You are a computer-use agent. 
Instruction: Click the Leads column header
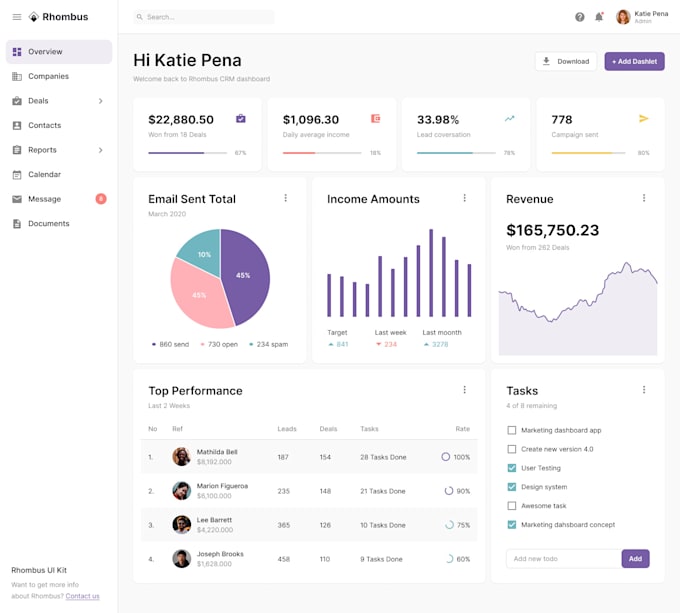[287, 429]
